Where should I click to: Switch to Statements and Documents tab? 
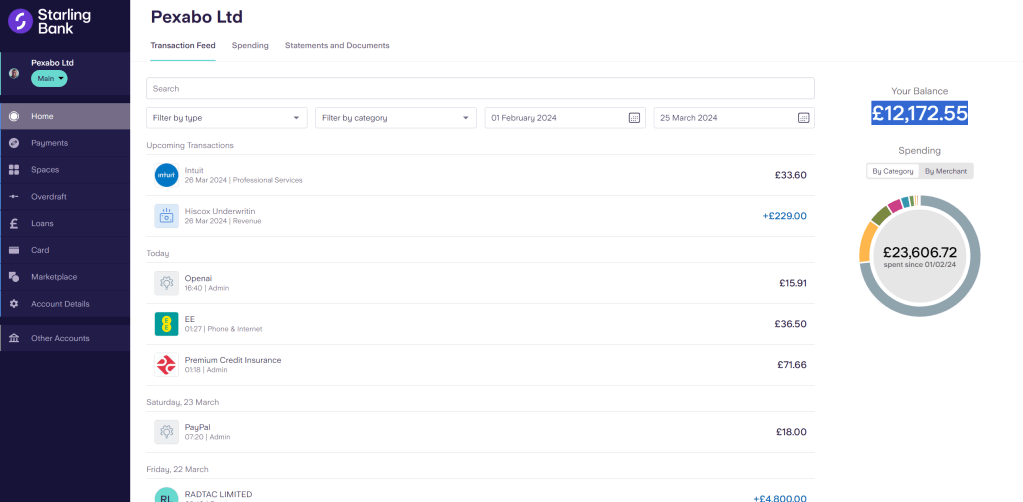[x=337, y=46]
